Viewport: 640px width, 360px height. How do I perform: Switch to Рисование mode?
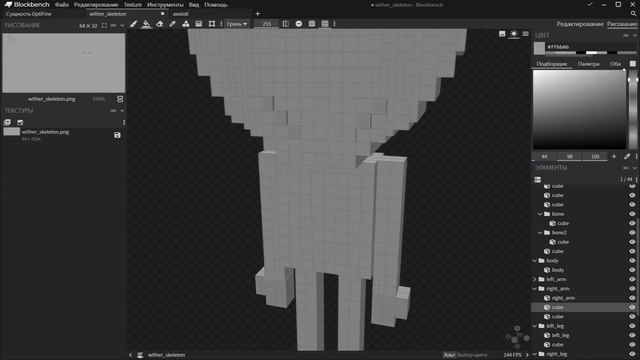click(x=622, y=24)
